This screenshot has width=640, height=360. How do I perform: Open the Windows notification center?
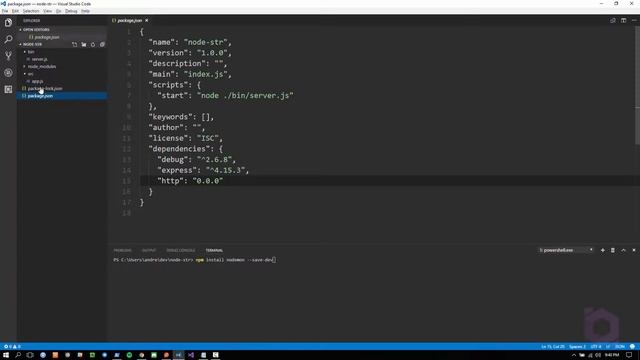[x=629, y=355]
